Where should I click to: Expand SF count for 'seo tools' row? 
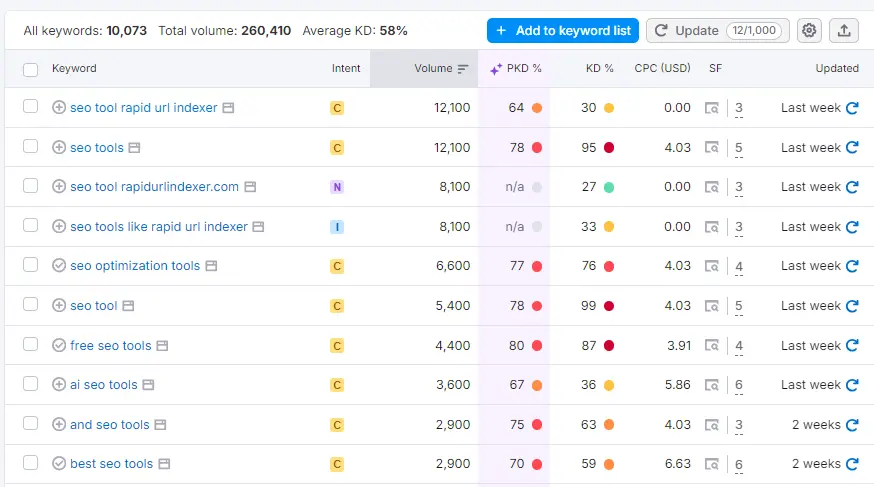pos(739,148)
